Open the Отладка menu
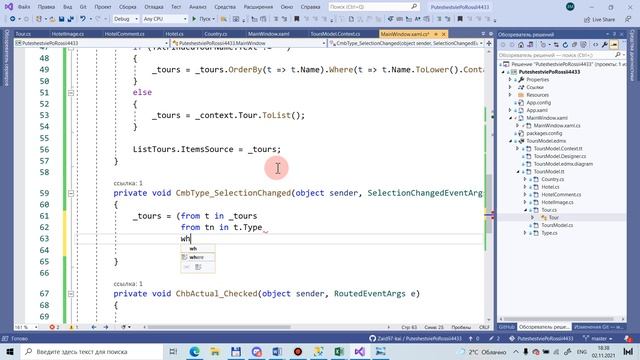Viewport: 640px width, 360px height. pyautogui.click(x=153, y=7)
